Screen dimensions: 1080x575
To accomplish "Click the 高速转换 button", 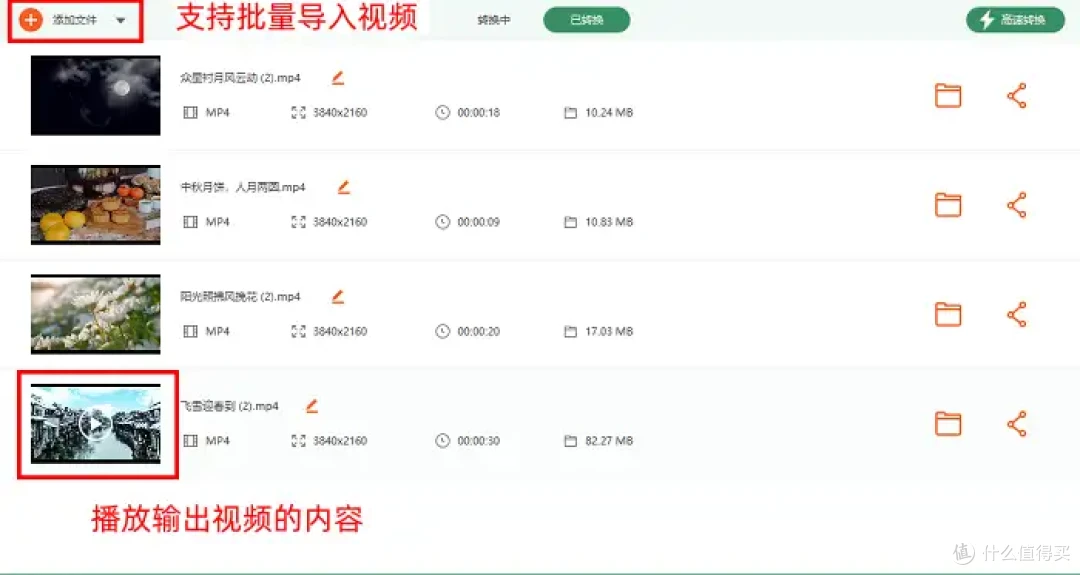I will click(1015, 20).
